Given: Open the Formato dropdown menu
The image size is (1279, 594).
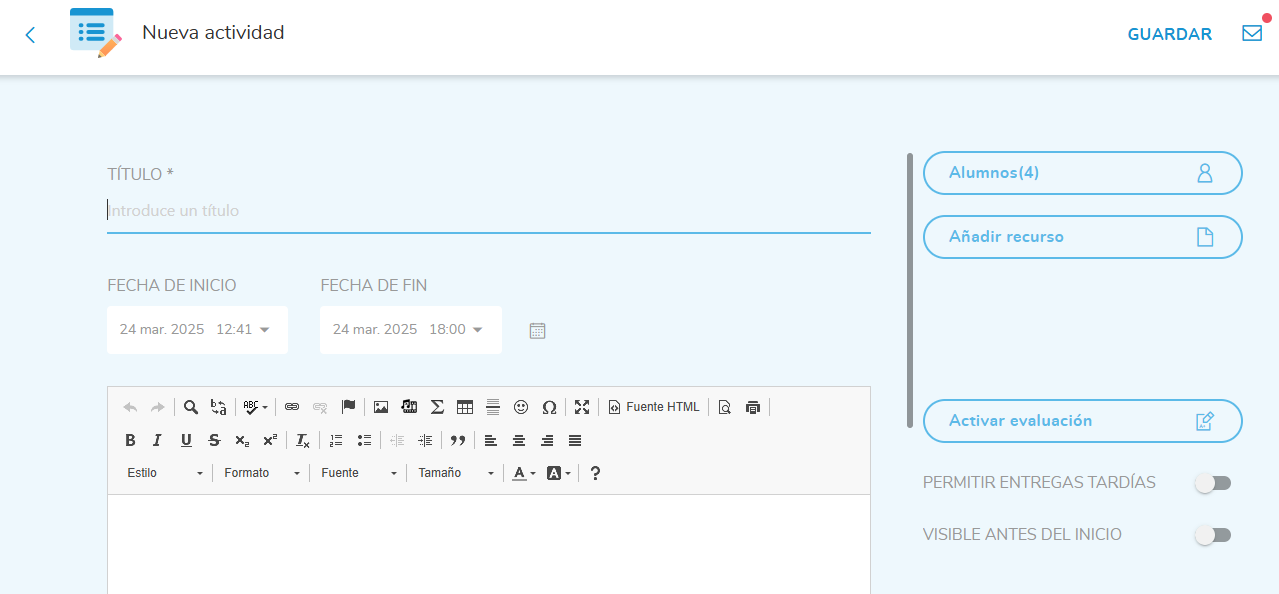Looking at the screenshot, I should 262,473.
